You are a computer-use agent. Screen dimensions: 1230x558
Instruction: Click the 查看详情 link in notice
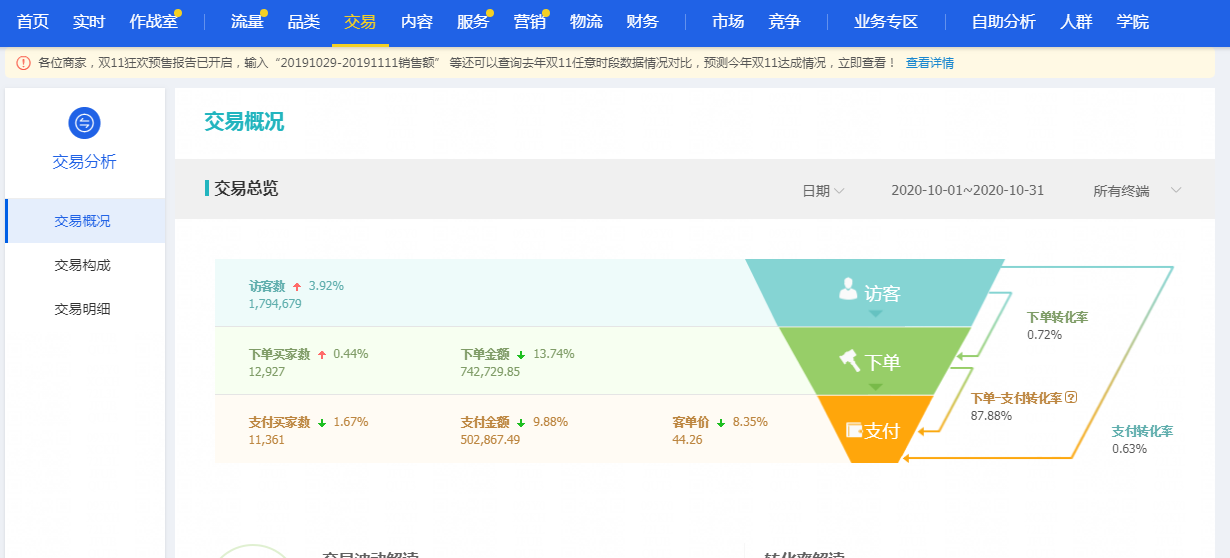930,63
